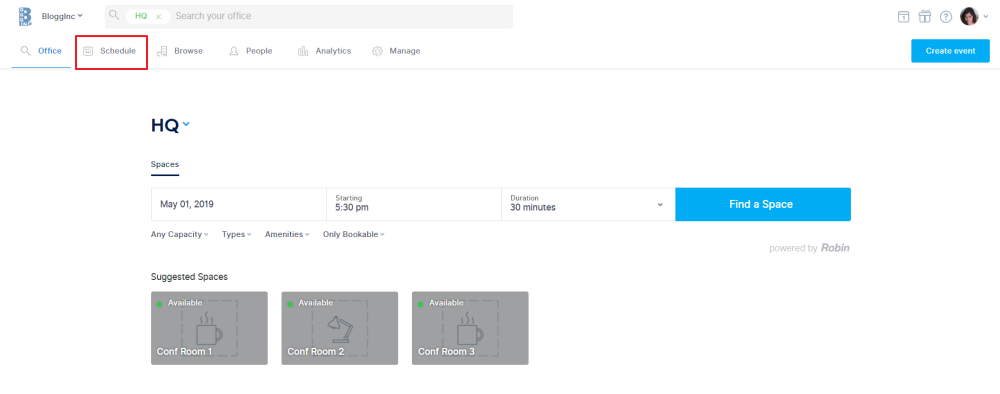Expand the Any Capacity filter

(180, 235)
